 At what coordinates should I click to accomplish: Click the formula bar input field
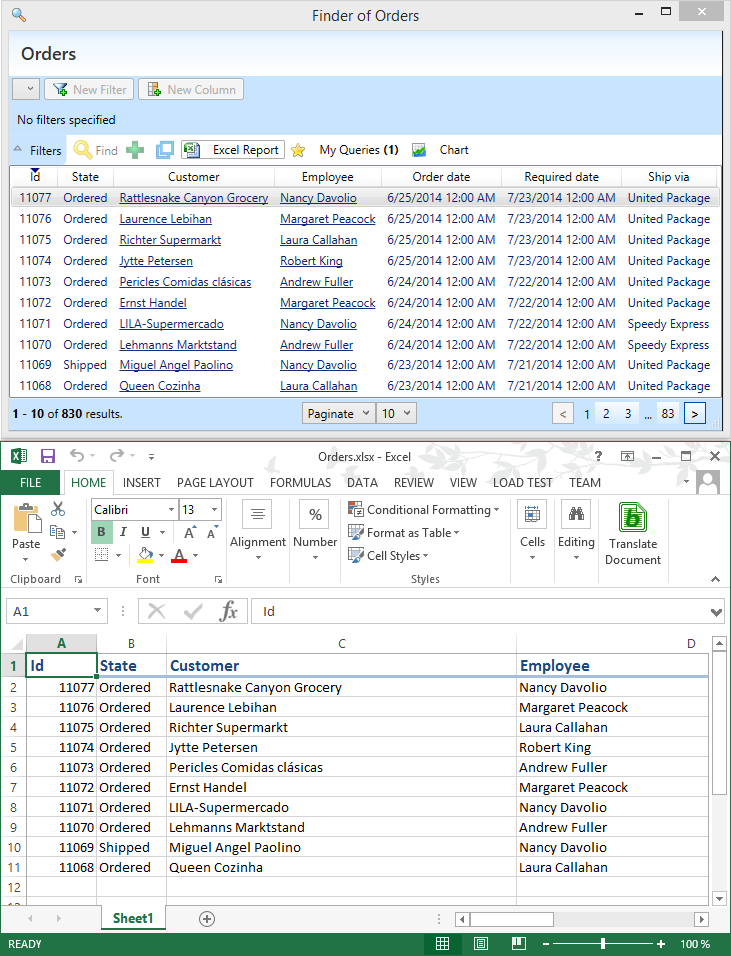[480, 612]
